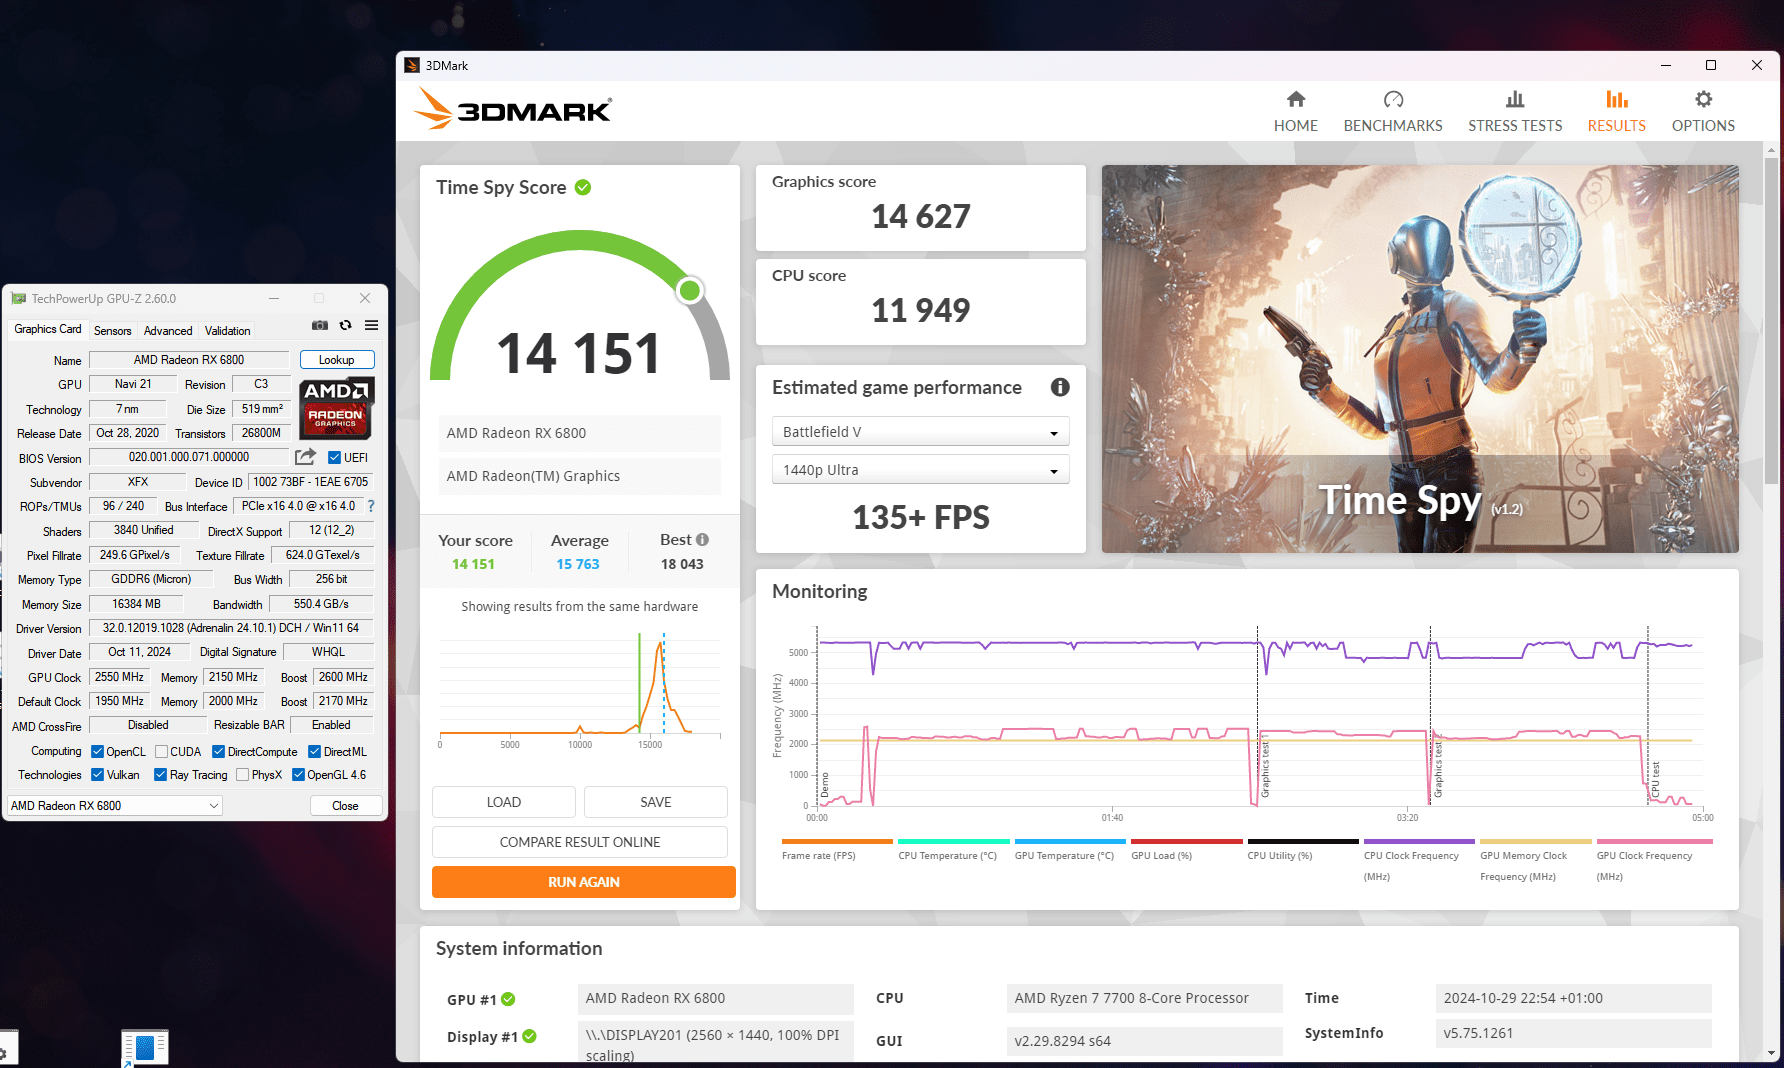Toggle CUDA checkbox
The width and height of the screenshot is (1784, 1068).
[x=161, y=752]
